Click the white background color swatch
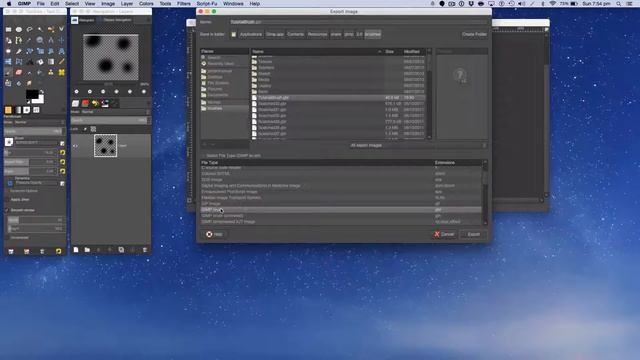 click(x=40, y=100)
